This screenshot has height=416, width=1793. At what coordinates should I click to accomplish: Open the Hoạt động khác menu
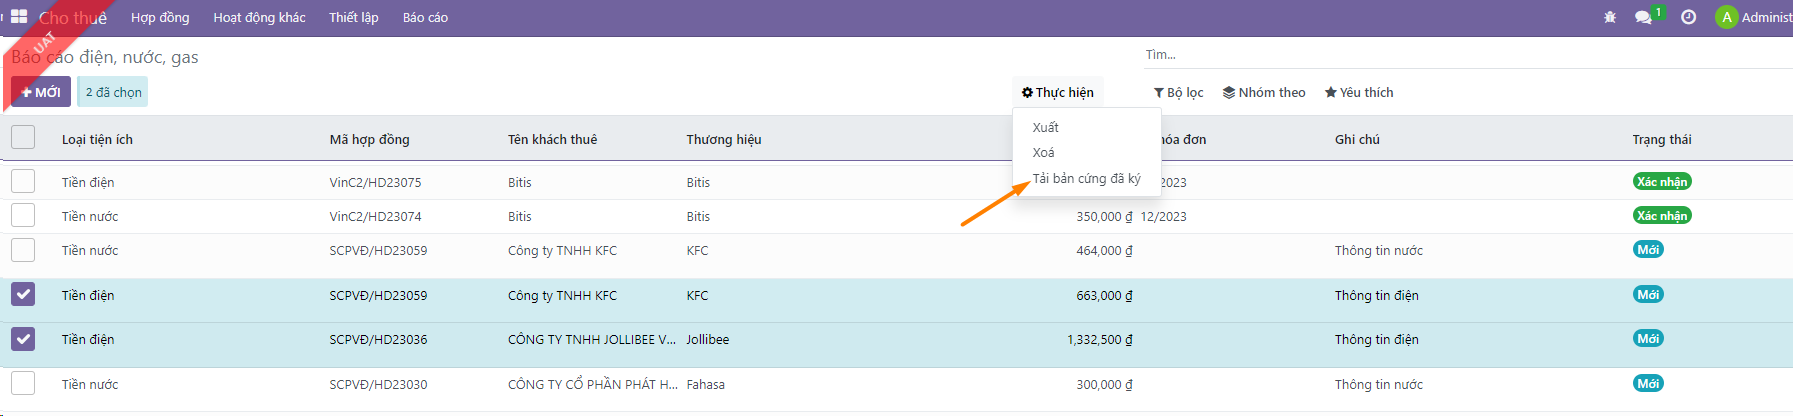point(259,17)
